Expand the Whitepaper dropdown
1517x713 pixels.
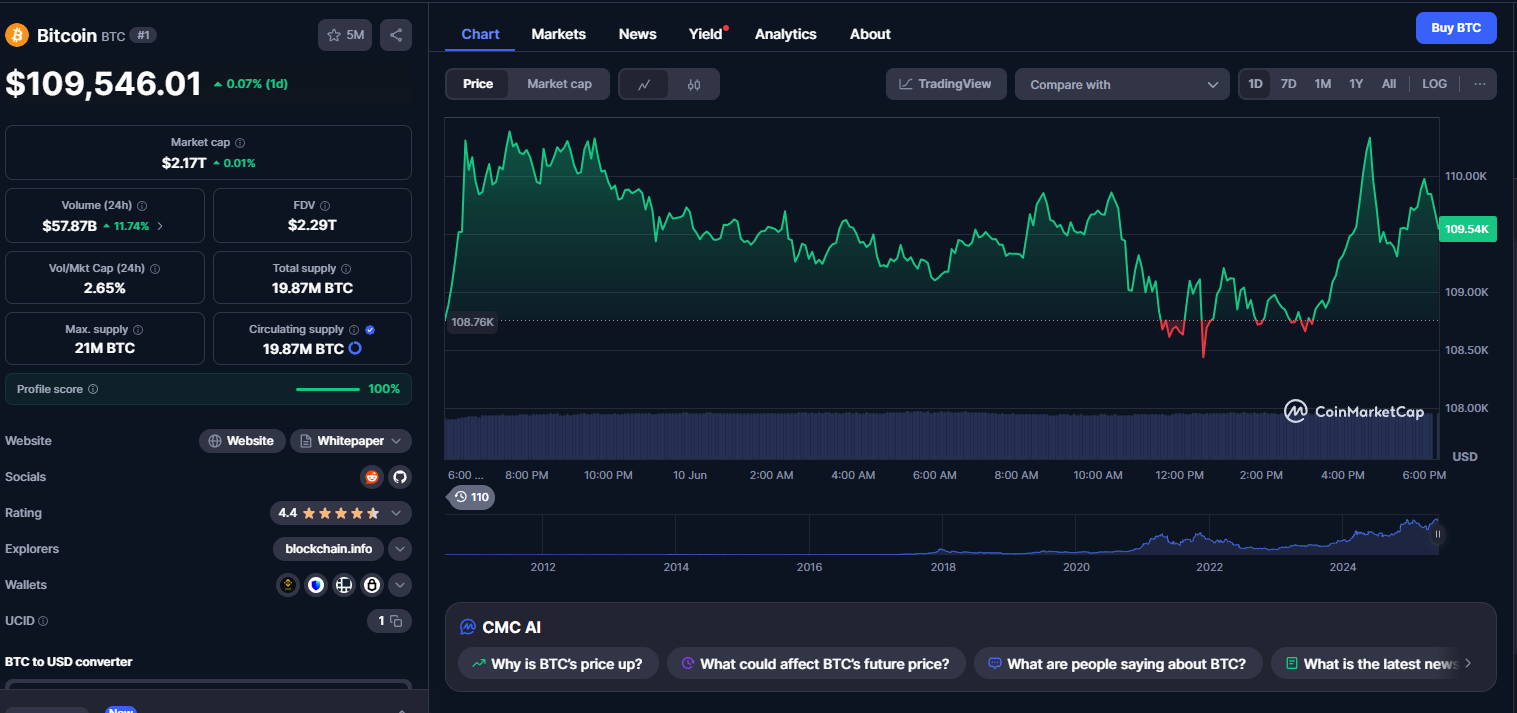pyautogui.click(x=351, y=441)
